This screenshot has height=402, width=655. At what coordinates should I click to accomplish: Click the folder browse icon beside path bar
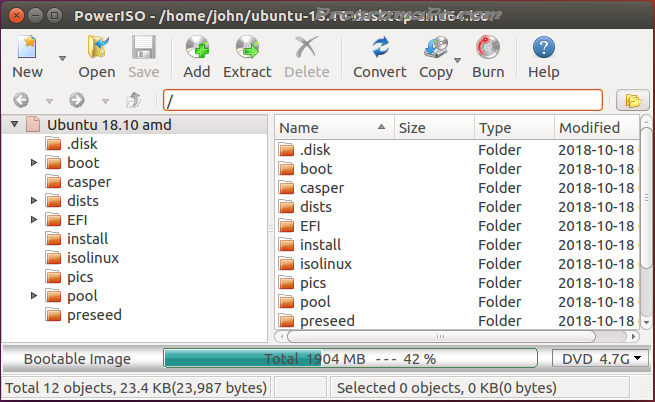point(631,100)
